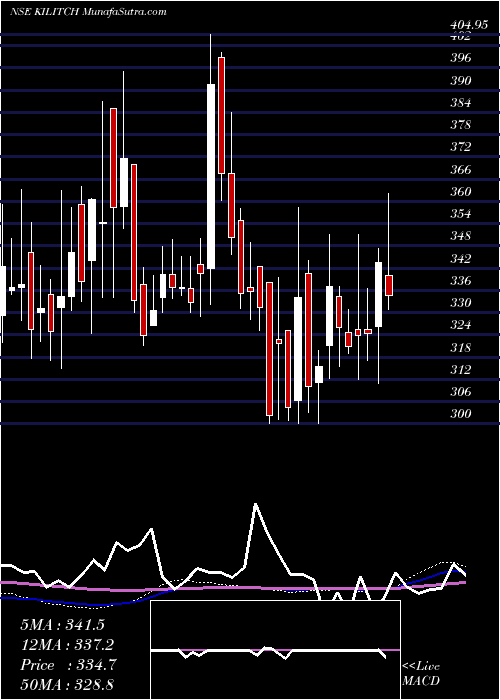500x700 pixels.
Task: Click the 300 price axis label
Action: (461, 414)
